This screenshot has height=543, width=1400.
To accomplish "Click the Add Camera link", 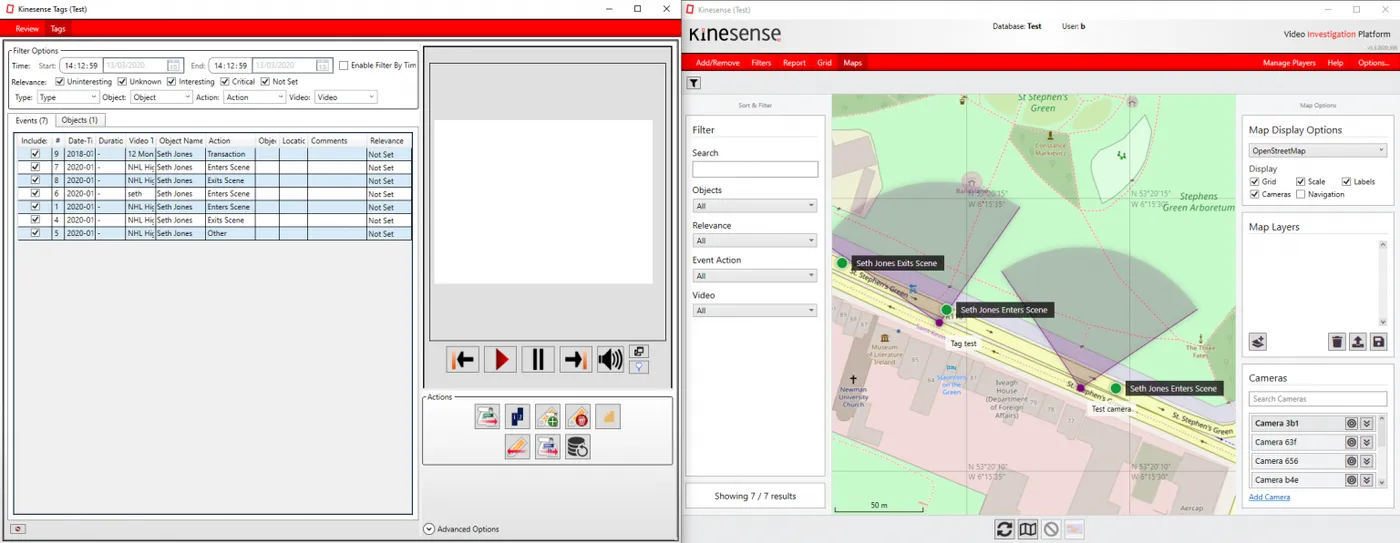I will click(x=1268, y=497).
